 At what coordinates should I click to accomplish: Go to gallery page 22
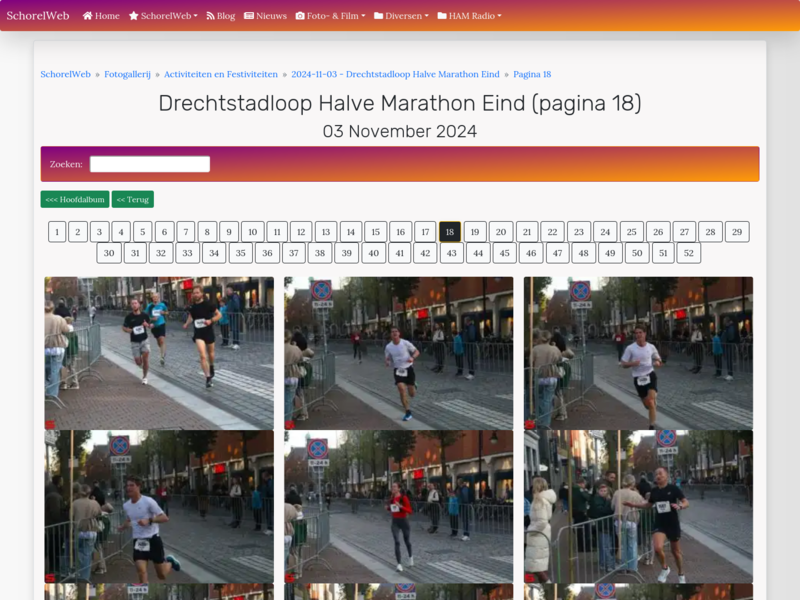[553, 232]
